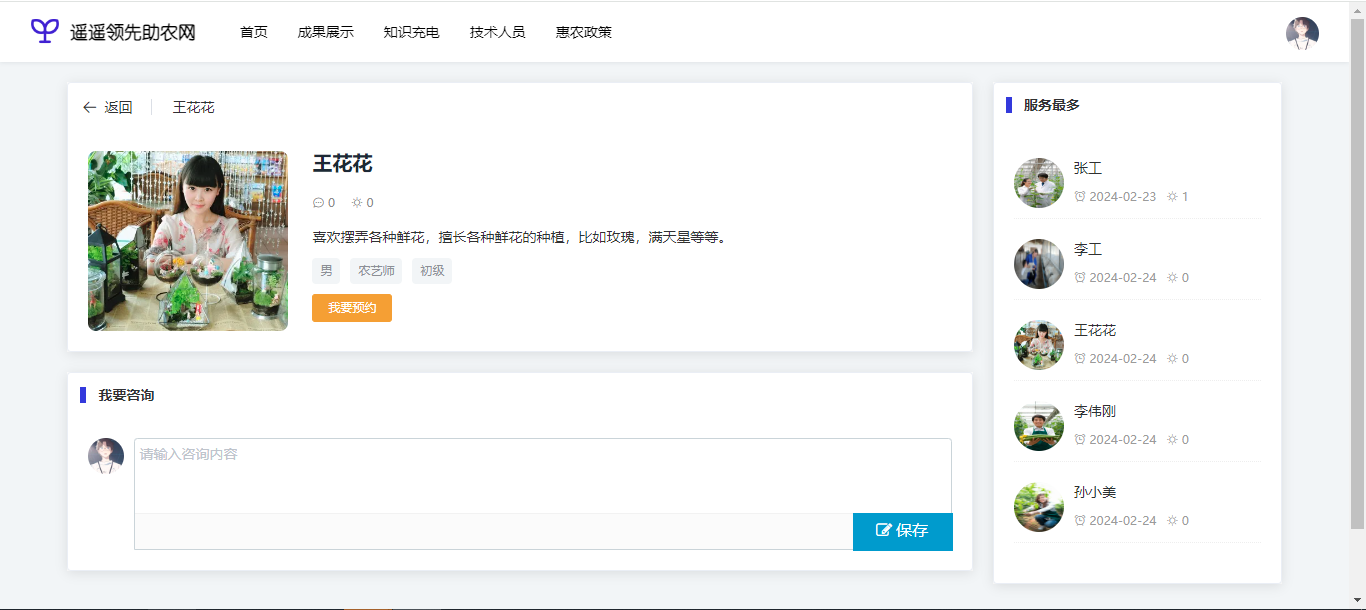Image resolution: width=1366 pixels, height=610 pixels.
Task: Focus the 请输入咨询内容 text area
Action: pyautogui.click(x=543, y=476)
